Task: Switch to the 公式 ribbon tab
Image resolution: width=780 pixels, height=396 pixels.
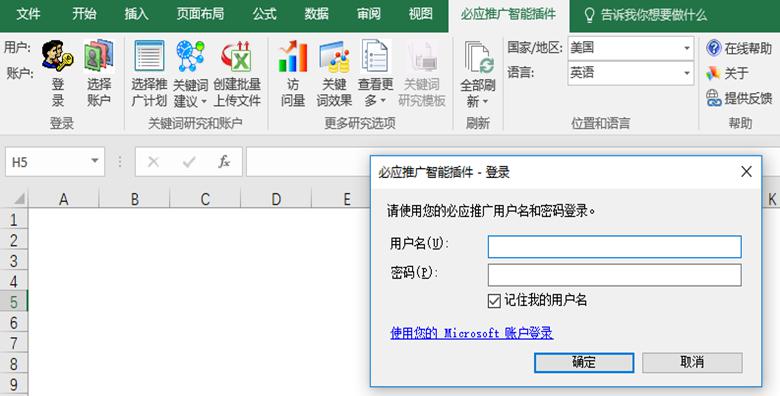Action: tap(264, 14)
